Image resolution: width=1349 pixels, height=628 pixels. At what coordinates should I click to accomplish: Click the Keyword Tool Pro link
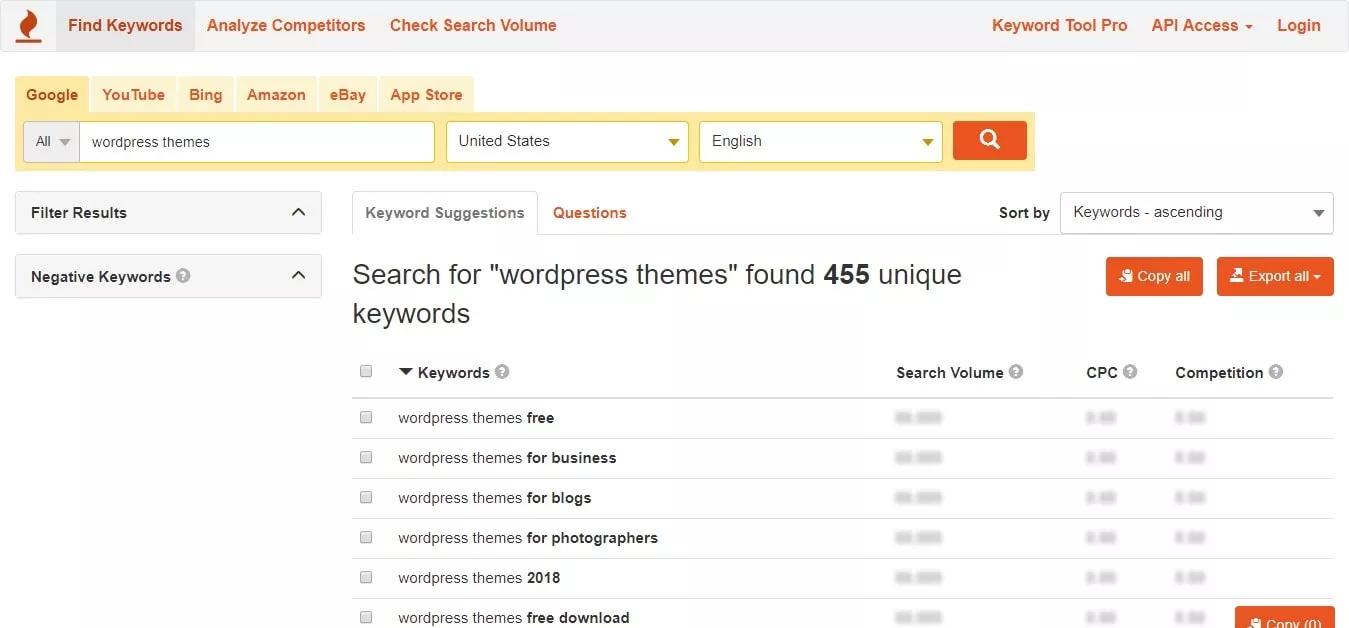tap(1059, 26)
